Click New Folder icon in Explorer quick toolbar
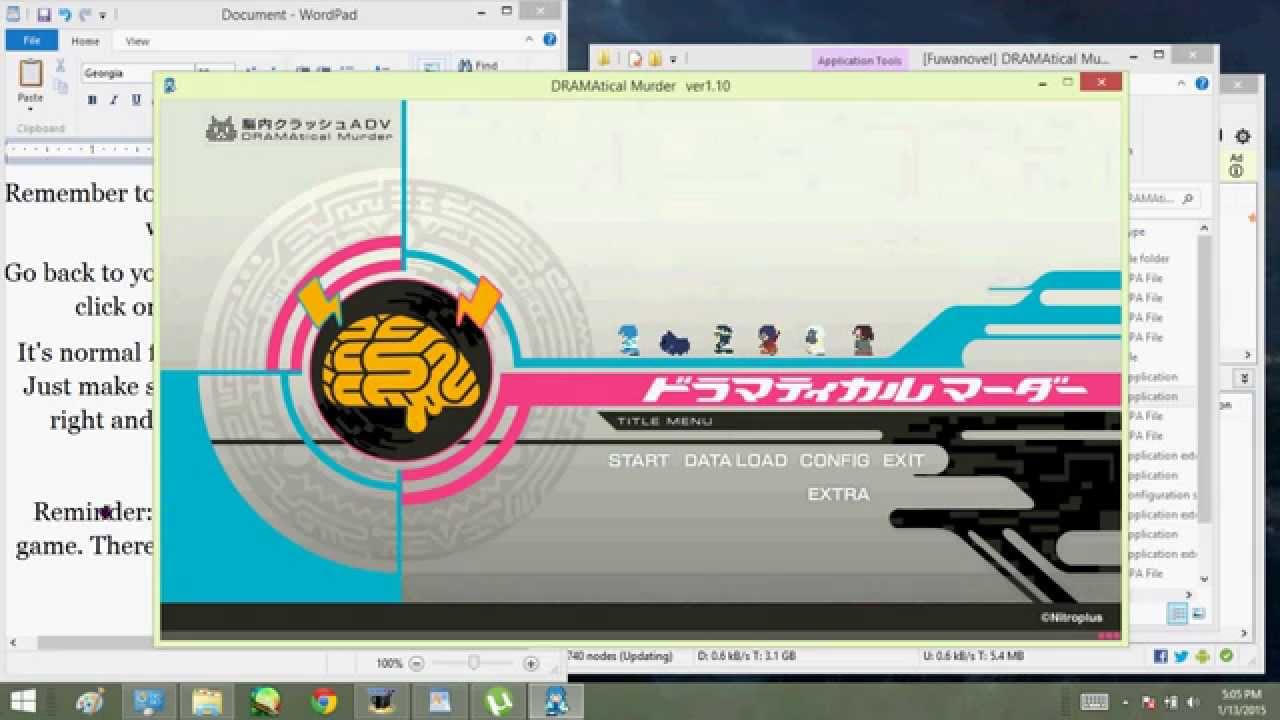 (654, 59)
